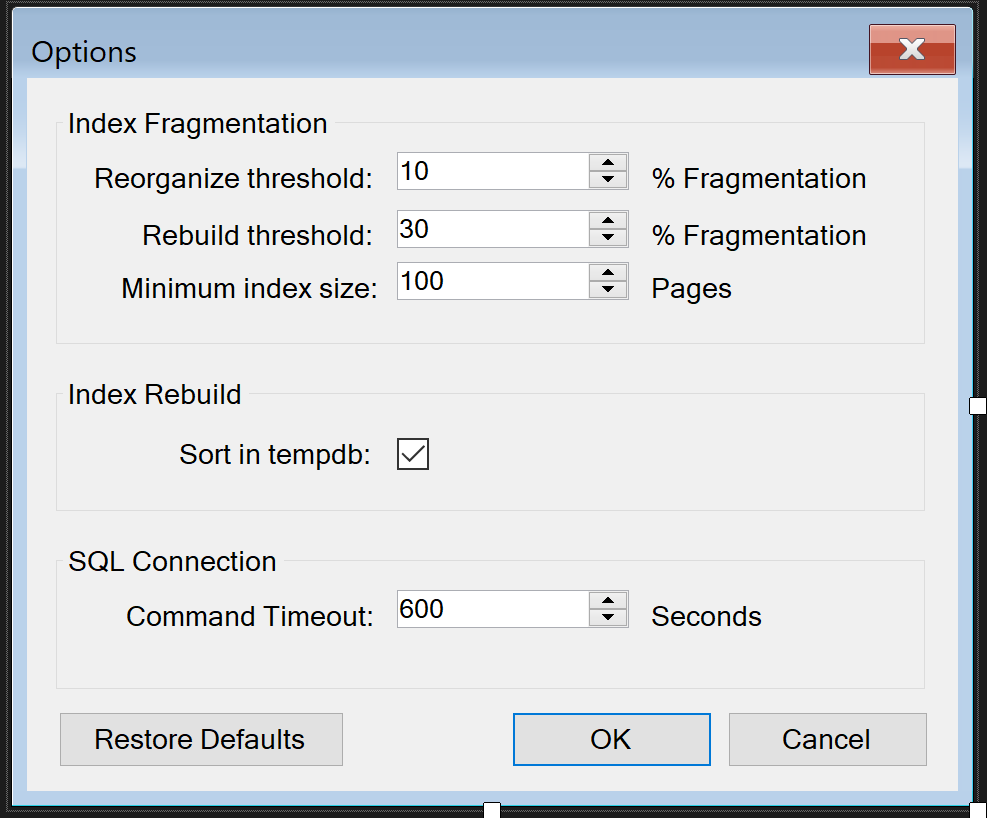Focus the Minimum index size field
The width and height of the screenshot is (987, 818).
(x=494, y=281)
